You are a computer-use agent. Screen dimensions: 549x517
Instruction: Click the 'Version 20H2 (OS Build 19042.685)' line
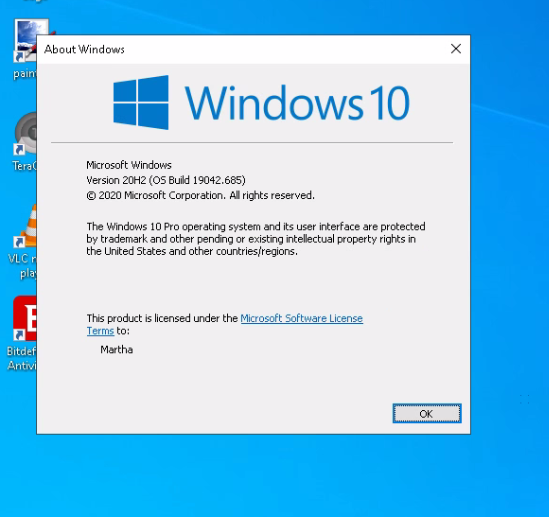tap(166, 180)
